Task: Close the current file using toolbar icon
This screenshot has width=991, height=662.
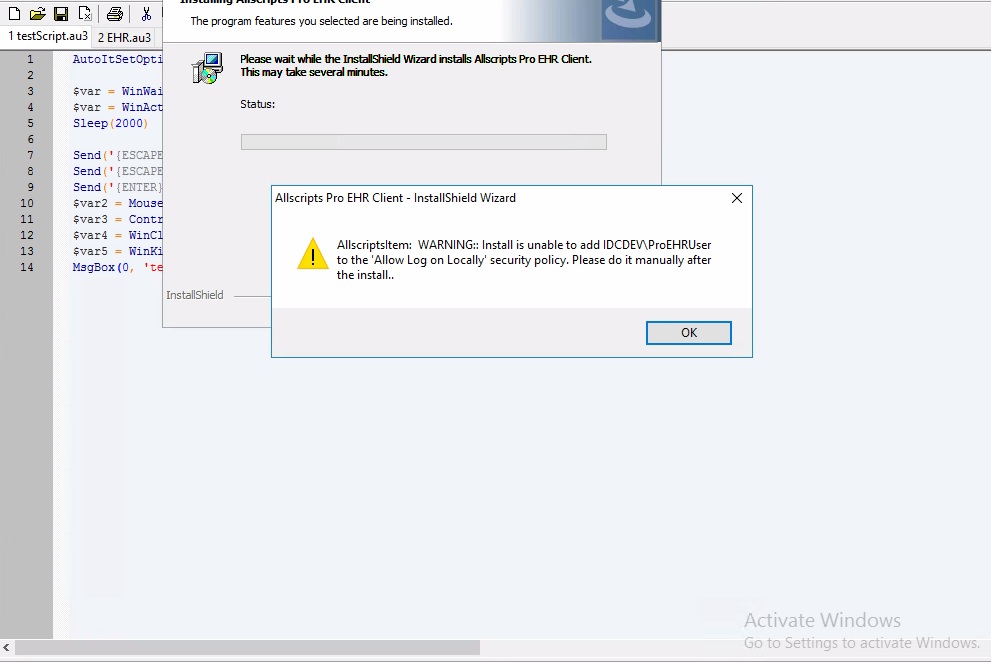Action: [85, 13]
